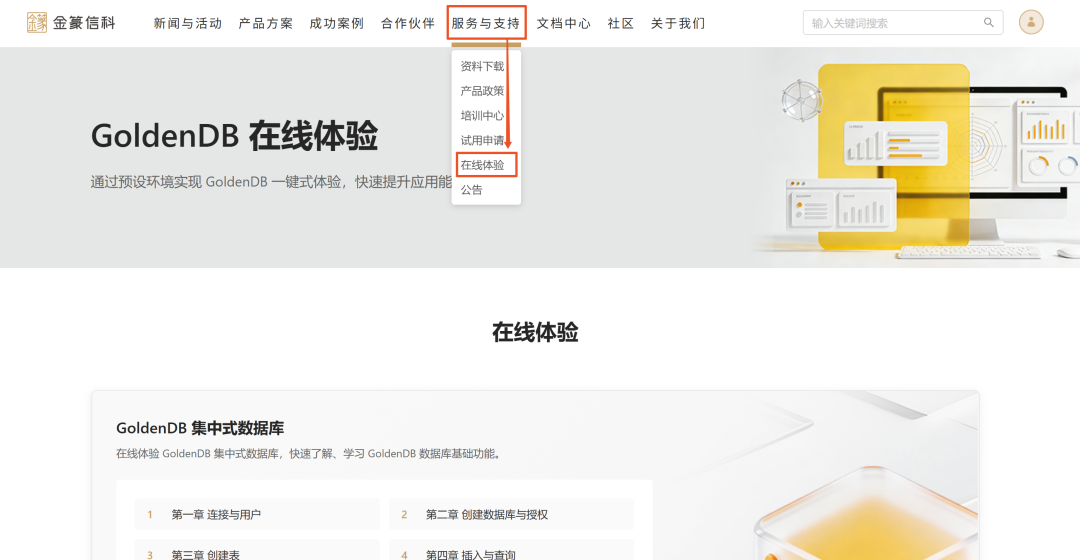Open the user avatar icon
The height and width of the screenshot is (560, 1080).
(x=1031, y=23)
